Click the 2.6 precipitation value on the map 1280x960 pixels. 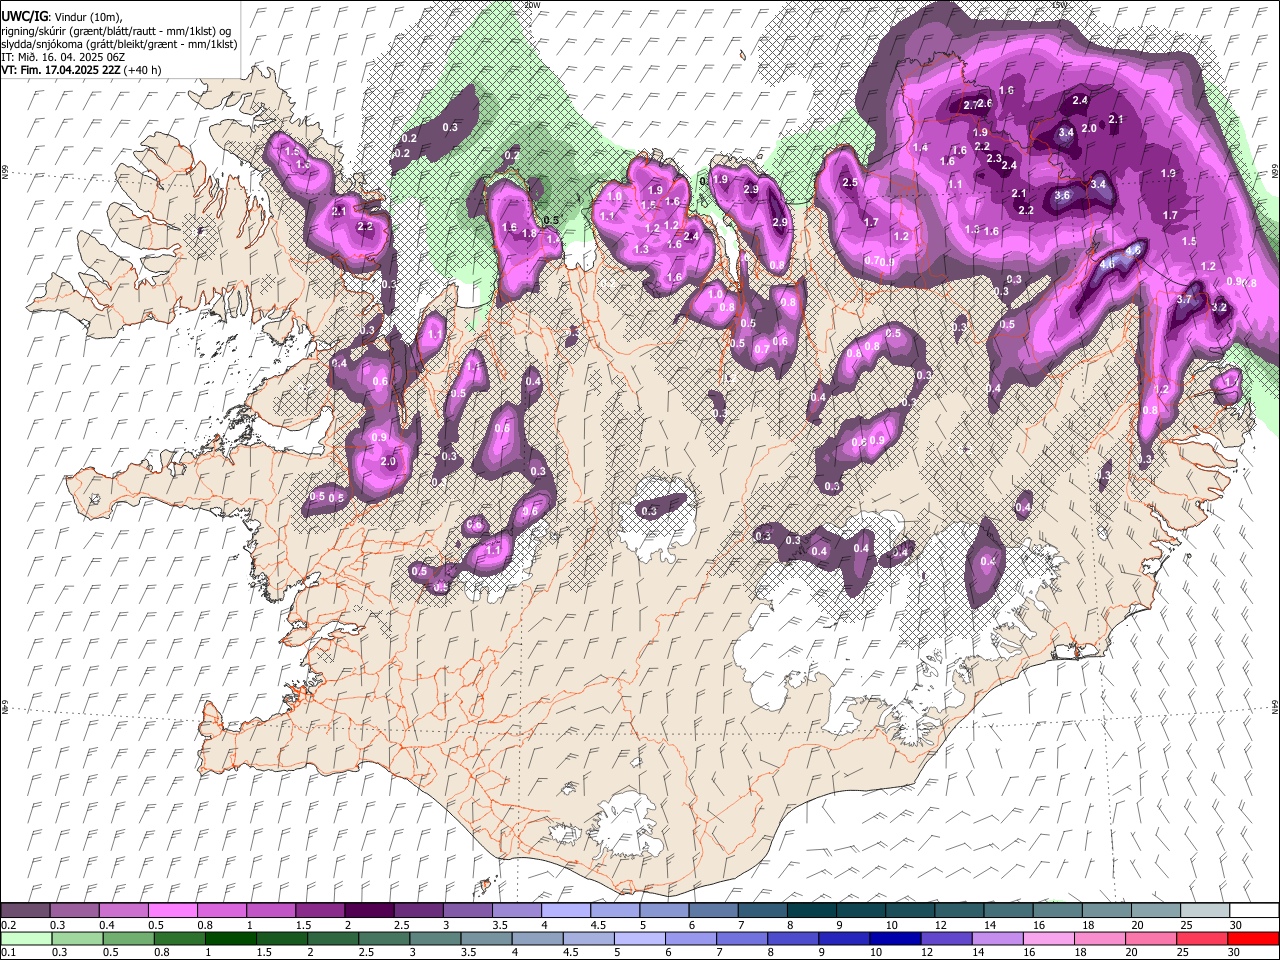985,103
